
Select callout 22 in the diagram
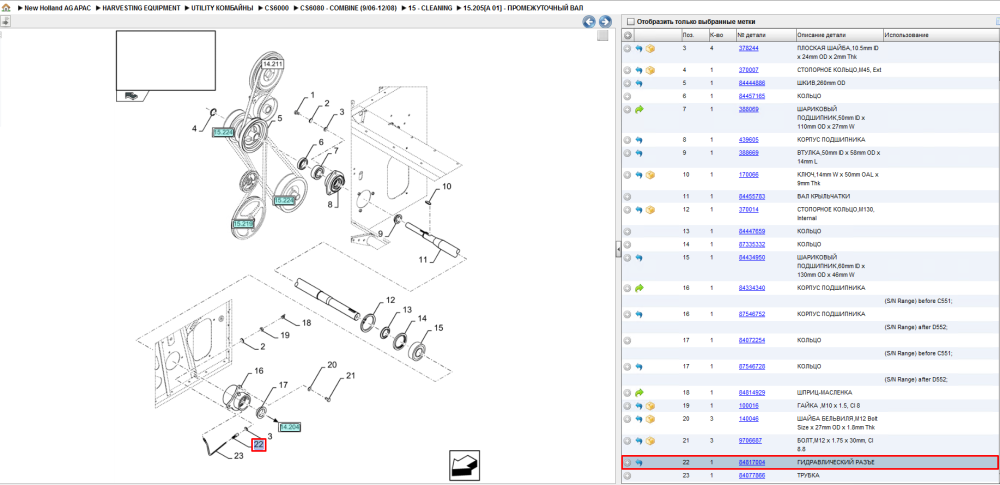258,445
